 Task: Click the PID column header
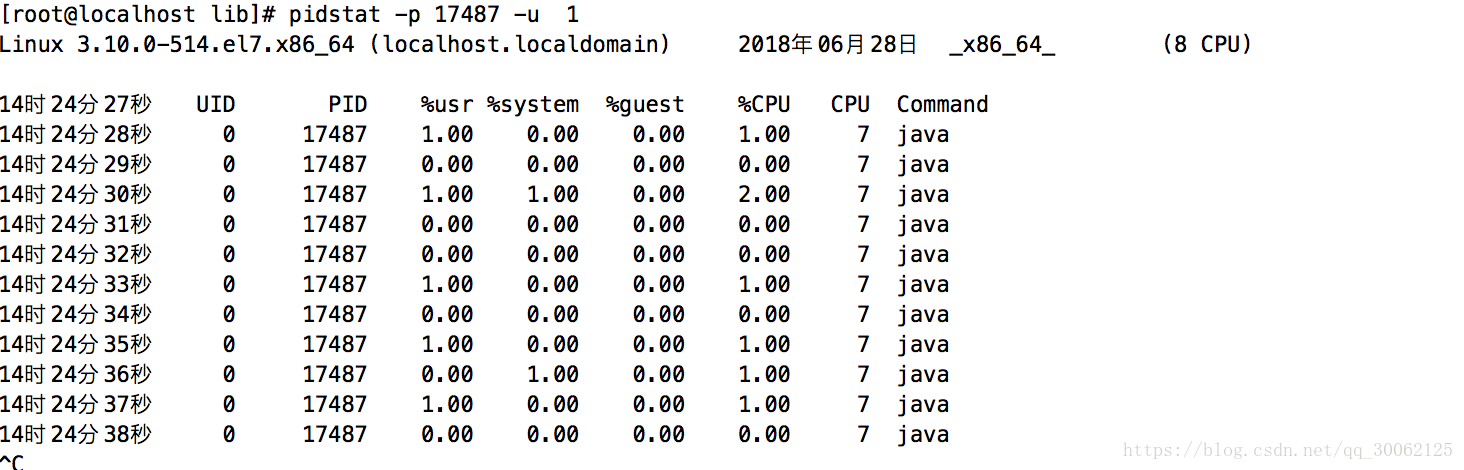(348, 105)
